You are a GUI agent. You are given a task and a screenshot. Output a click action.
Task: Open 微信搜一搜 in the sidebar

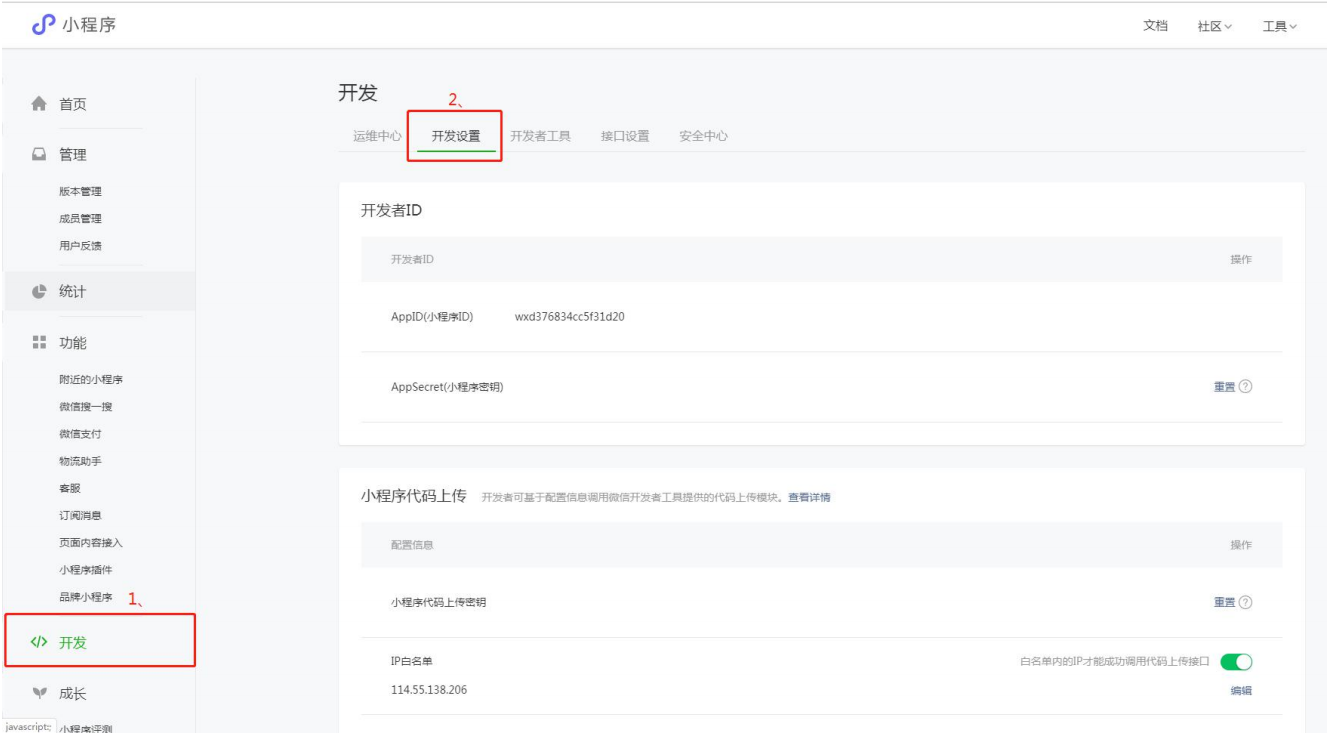[x=86, y=407]
